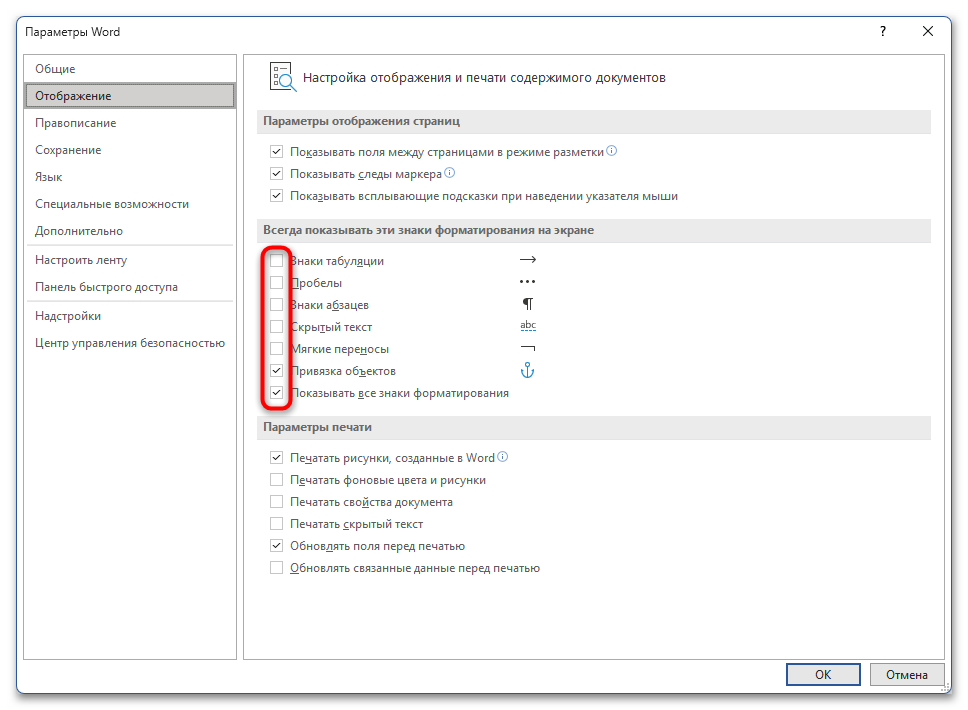This screenshot has width=968, height=710.
Task: Click the "Отмена" button
Action: point(907,675)
